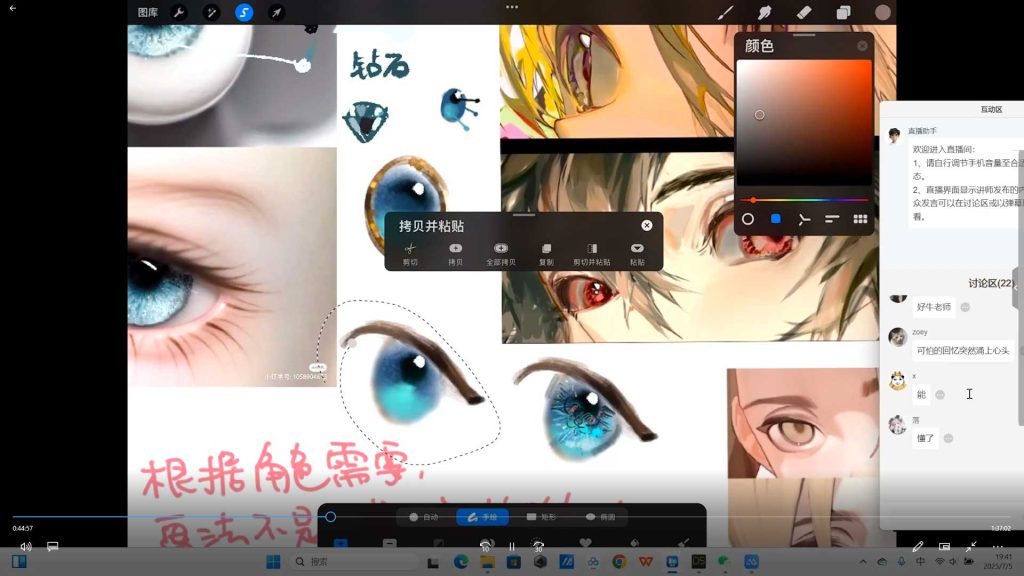The height and width of the screenshot is (576, 1024).
Task: Adjust the video player volume icon
Action: click(25, 547)
